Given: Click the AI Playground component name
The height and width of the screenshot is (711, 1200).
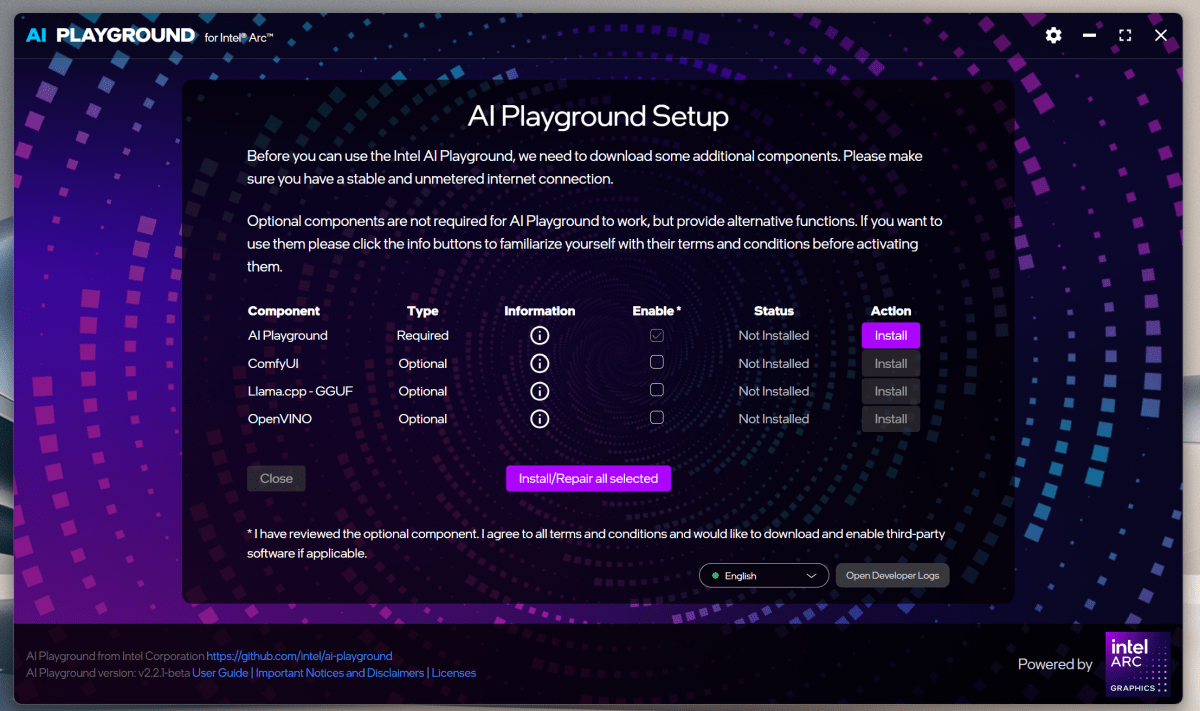Looking at the screenshot, I should 288,336.
